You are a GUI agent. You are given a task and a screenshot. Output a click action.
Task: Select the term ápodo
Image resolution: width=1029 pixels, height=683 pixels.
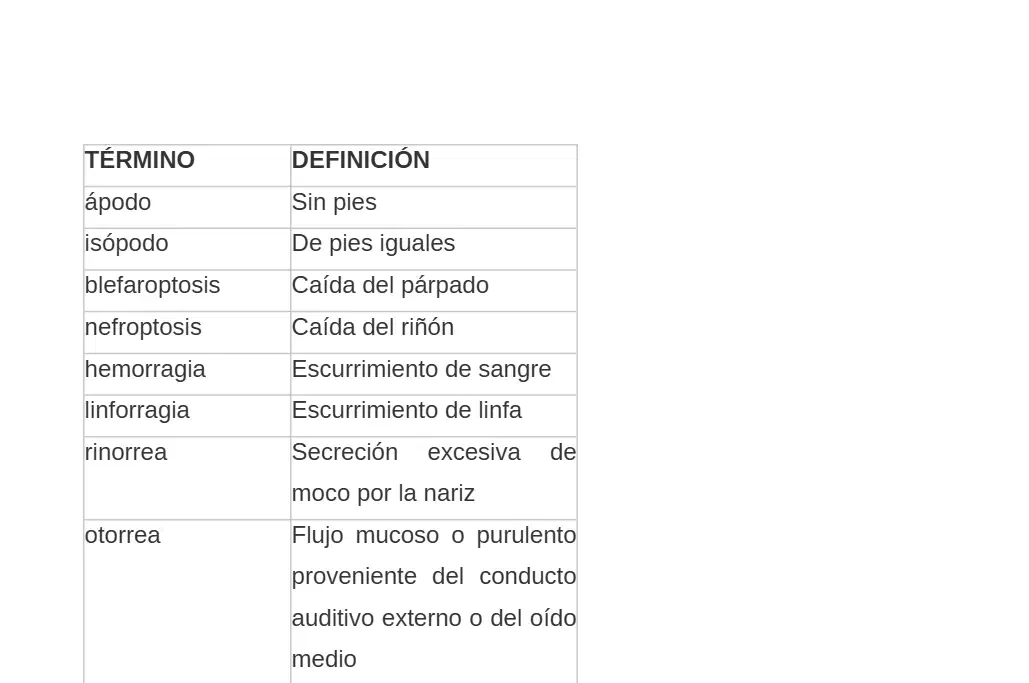point(118,203)
